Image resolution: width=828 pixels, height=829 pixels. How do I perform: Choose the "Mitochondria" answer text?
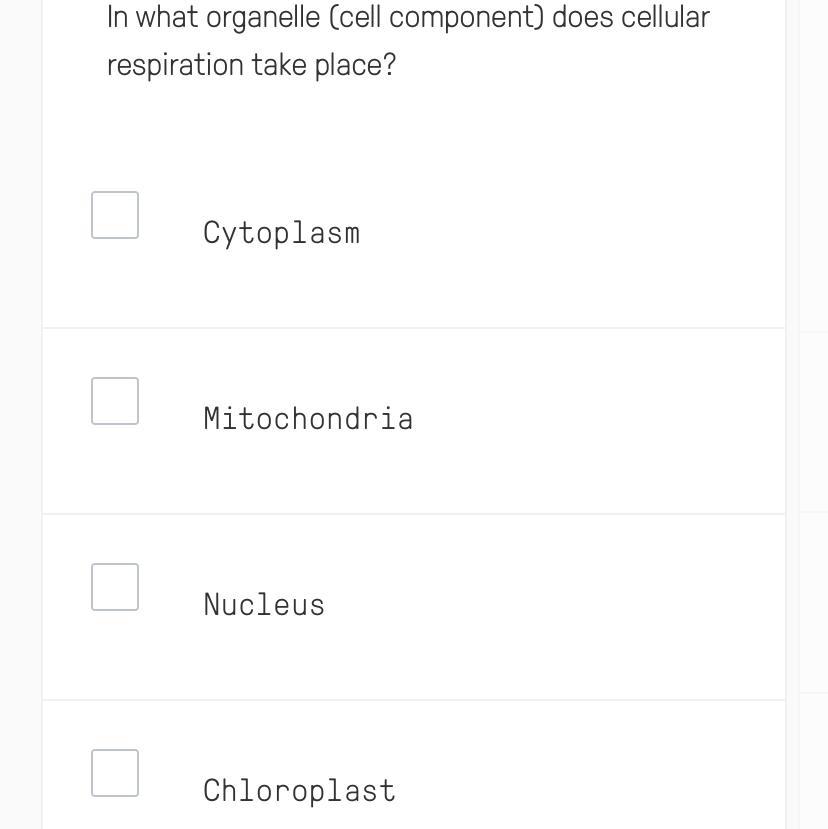point(308,418)
